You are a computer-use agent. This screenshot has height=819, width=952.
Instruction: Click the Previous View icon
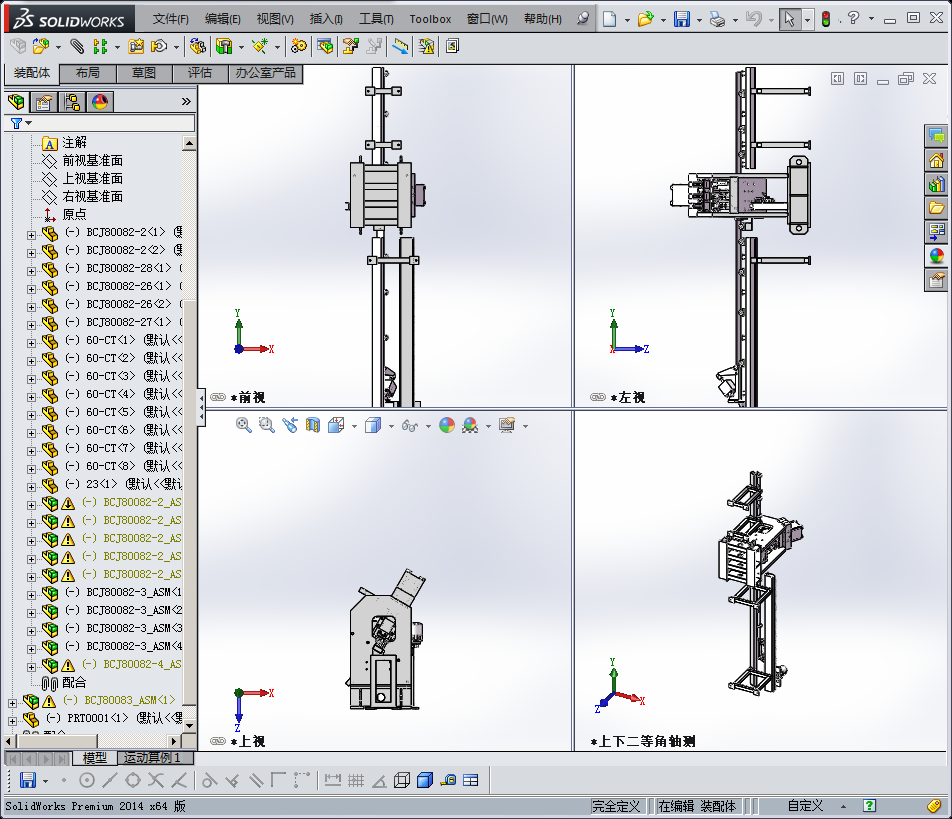[290, 425]
